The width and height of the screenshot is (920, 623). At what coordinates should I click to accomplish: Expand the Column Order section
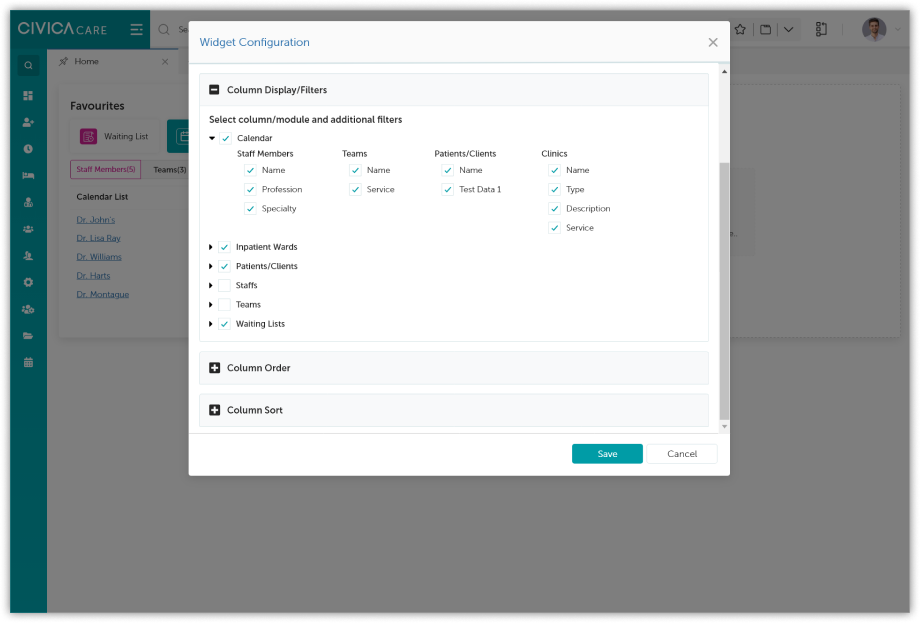(214, 368)
